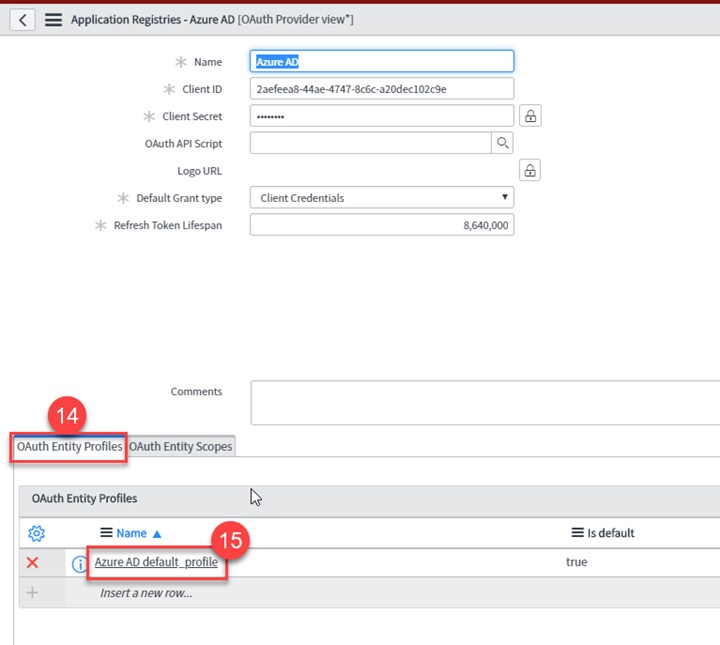Focus the OAuth API Script field
The height and width of the screenshot is (645, 720).
tap(371, 143)
